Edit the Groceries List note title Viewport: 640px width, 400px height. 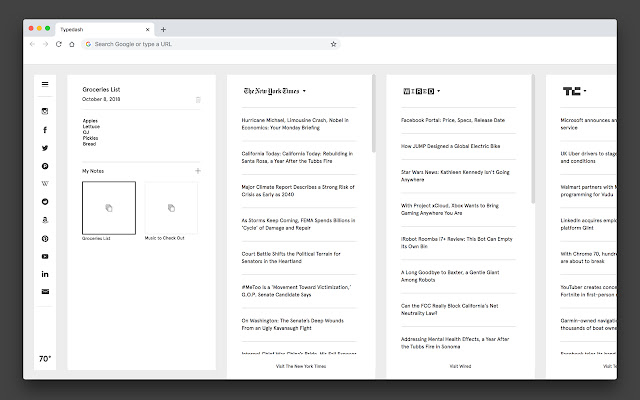pyautogui.click(x=101, y=89)
